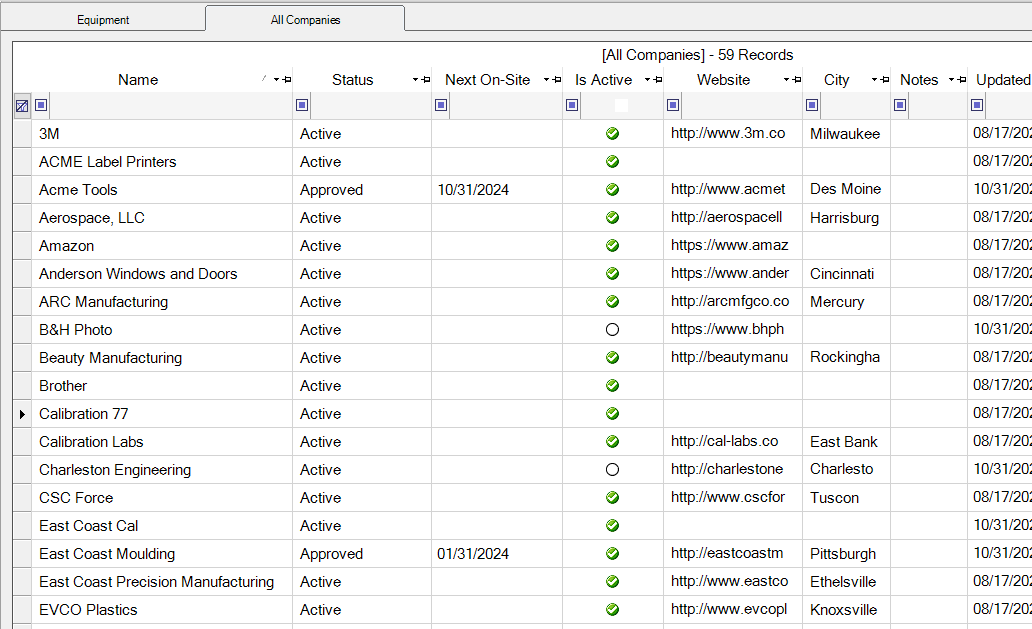Toggle Is Active for Amazon
The image size is (1032, 629).
pyautogui.click(x=612, y=245)
